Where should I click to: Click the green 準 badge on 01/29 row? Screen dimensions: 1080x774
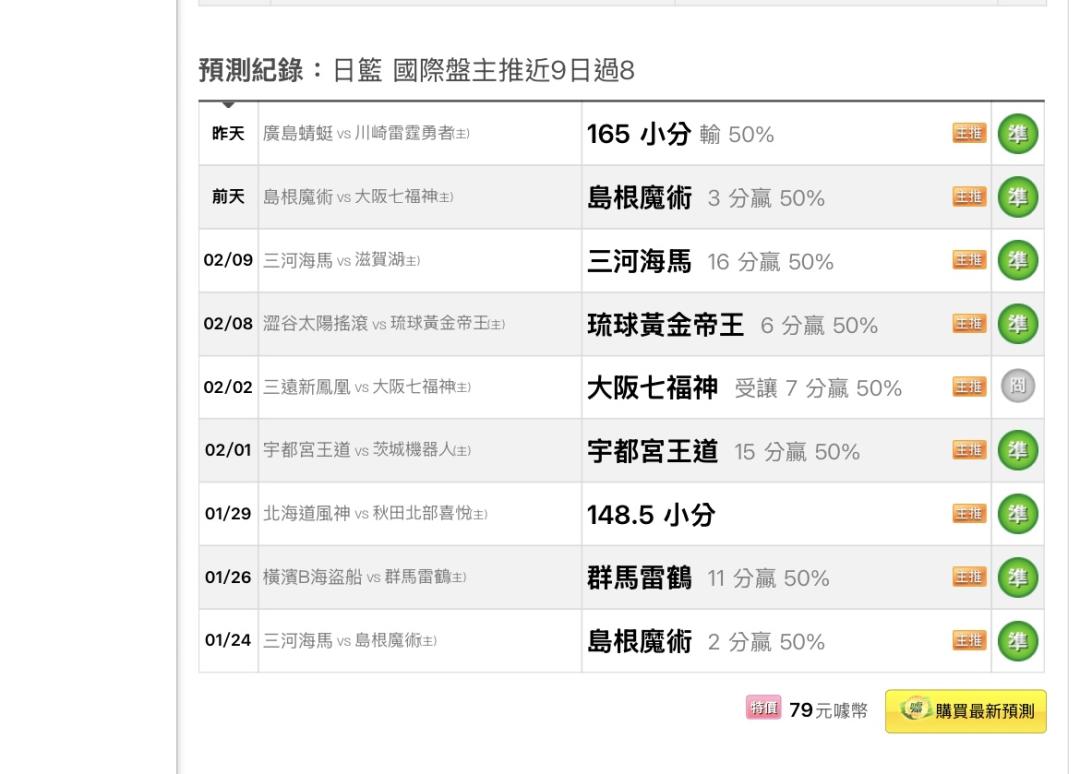tap(1017, 514)
